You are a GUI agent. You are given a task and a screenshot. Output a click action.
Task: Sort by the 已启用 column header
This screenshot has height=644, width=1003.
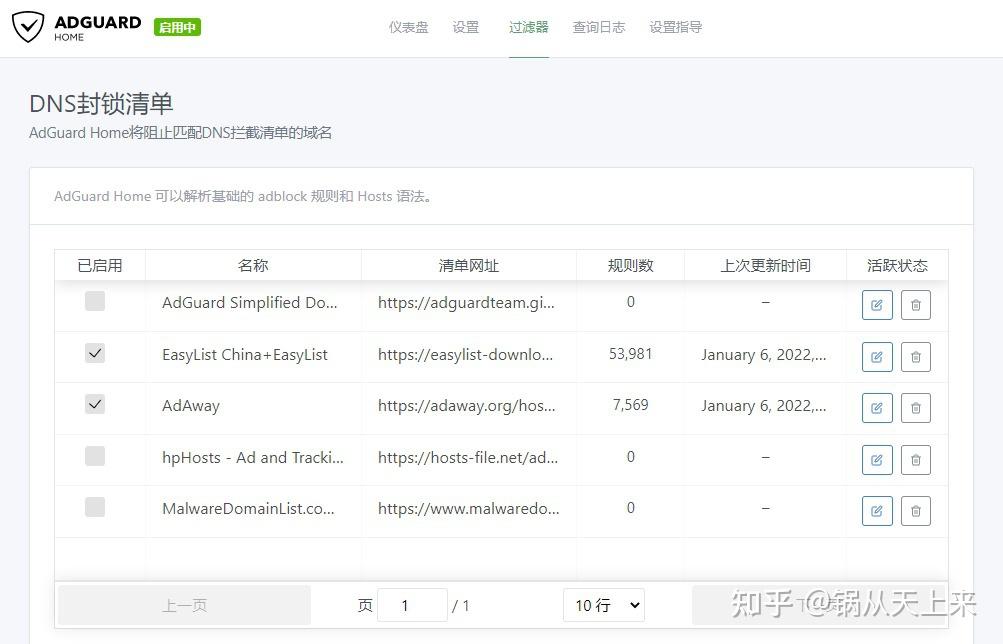100,265
